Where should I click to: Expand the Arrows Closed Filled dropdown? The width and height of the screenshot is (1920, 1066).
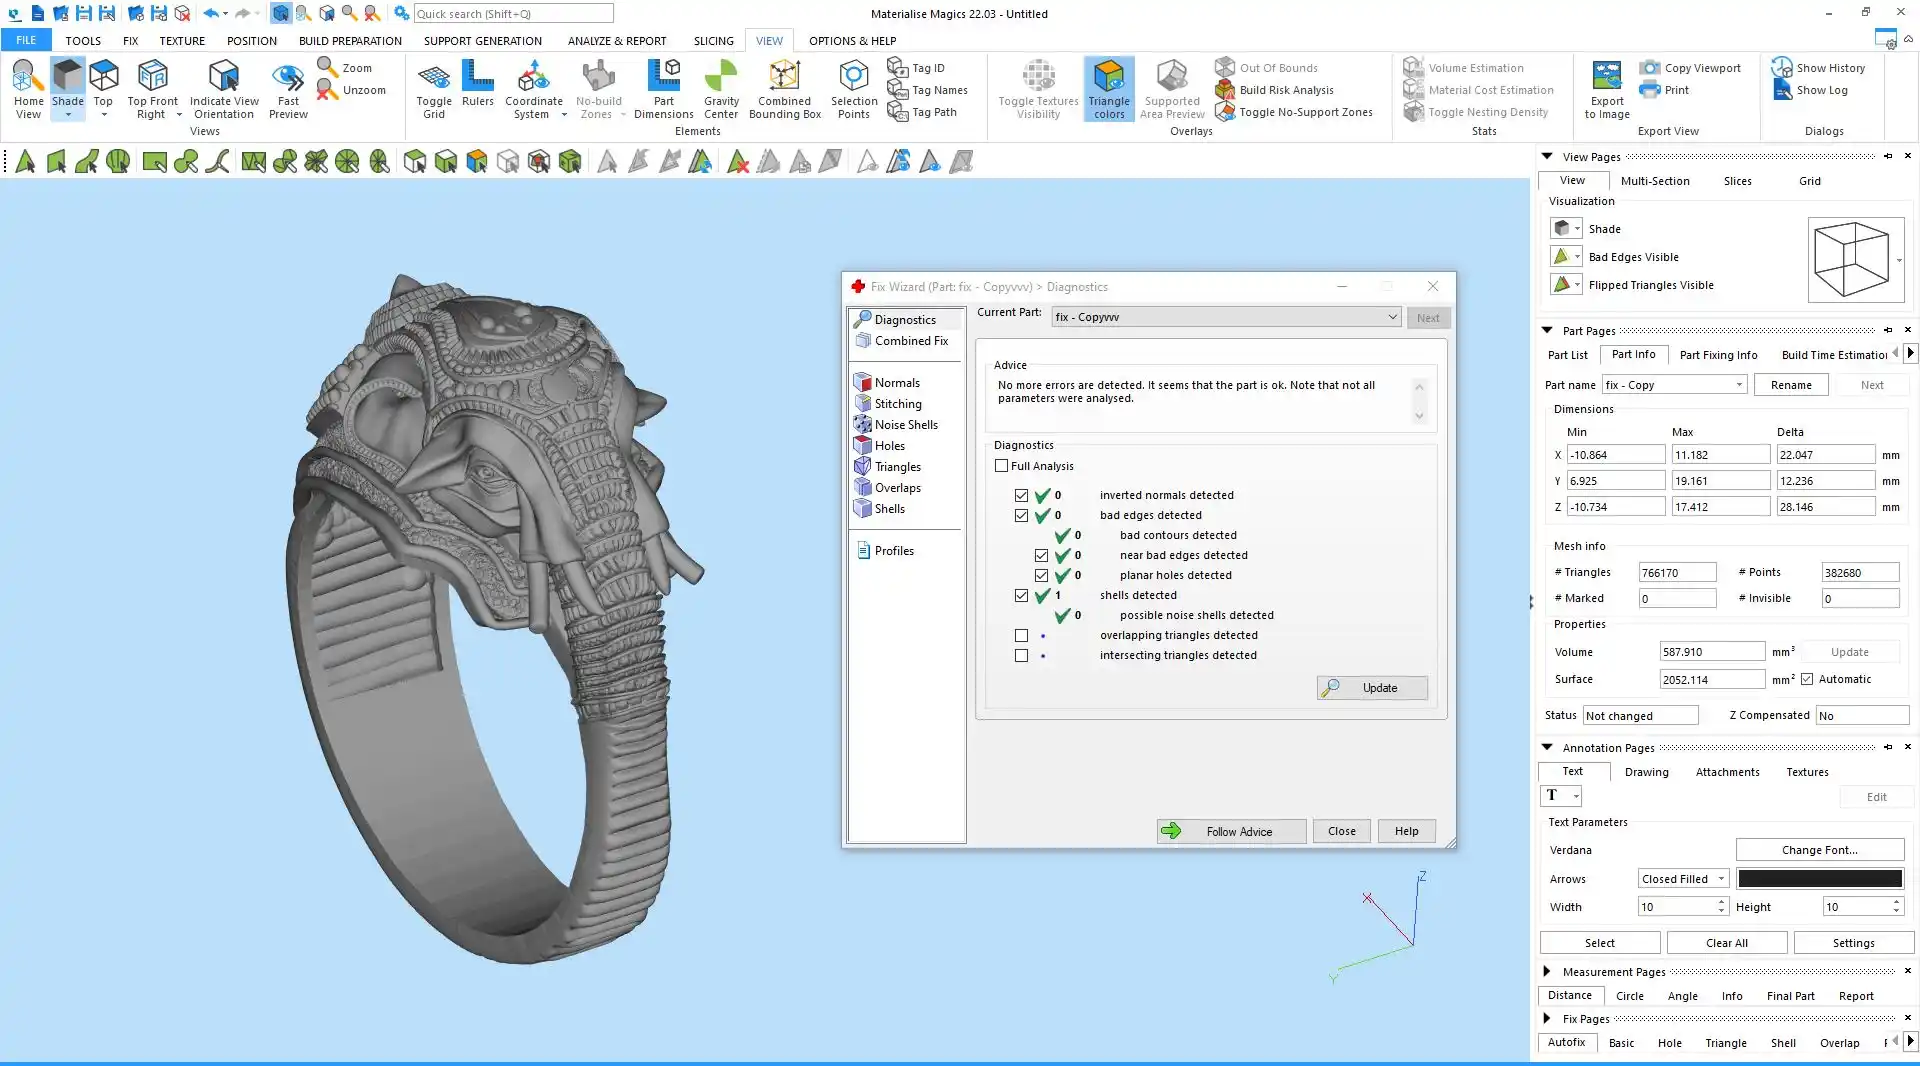point(1721,879)
